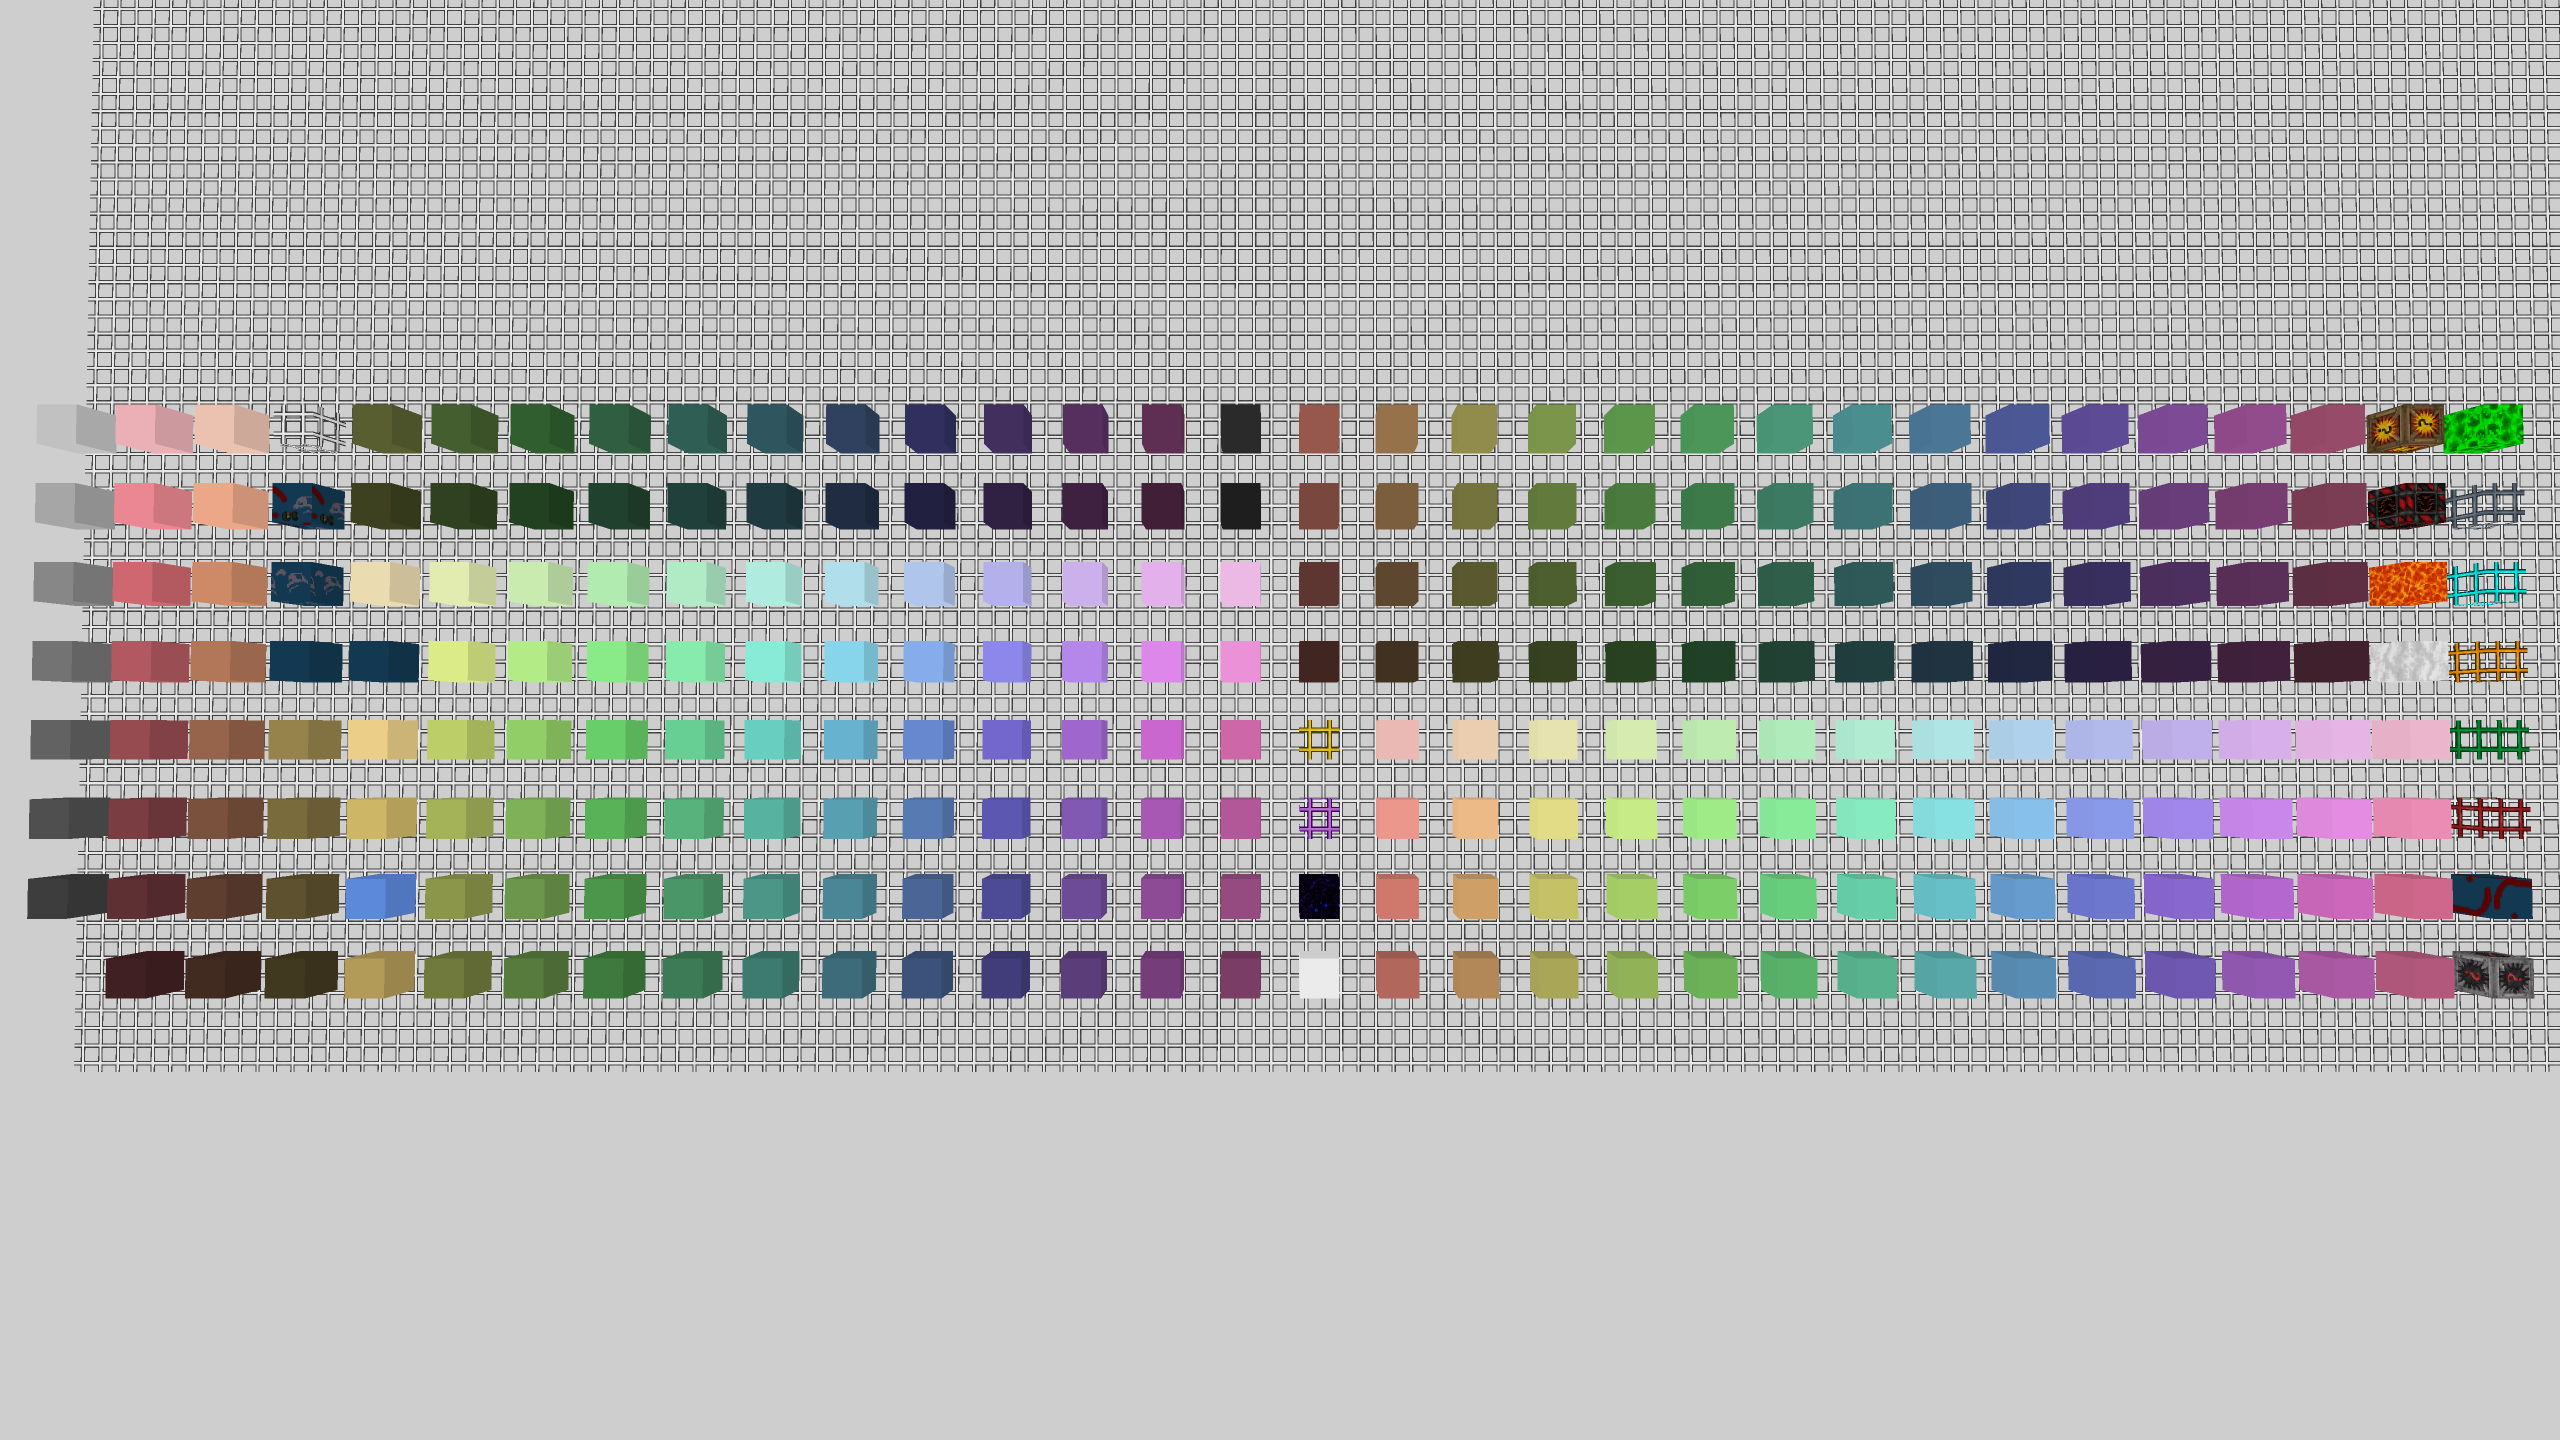This screenshot has height=1440, width=2560.
Task: Choose the yellow lattice block
Action: [1319, 740]
